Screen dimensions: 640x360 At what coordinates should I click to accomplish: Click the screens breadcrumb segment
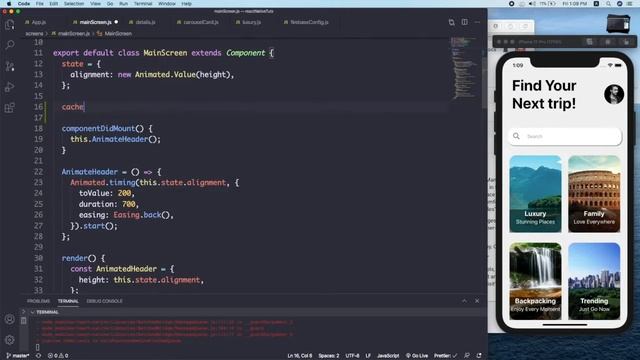point(34,34)
